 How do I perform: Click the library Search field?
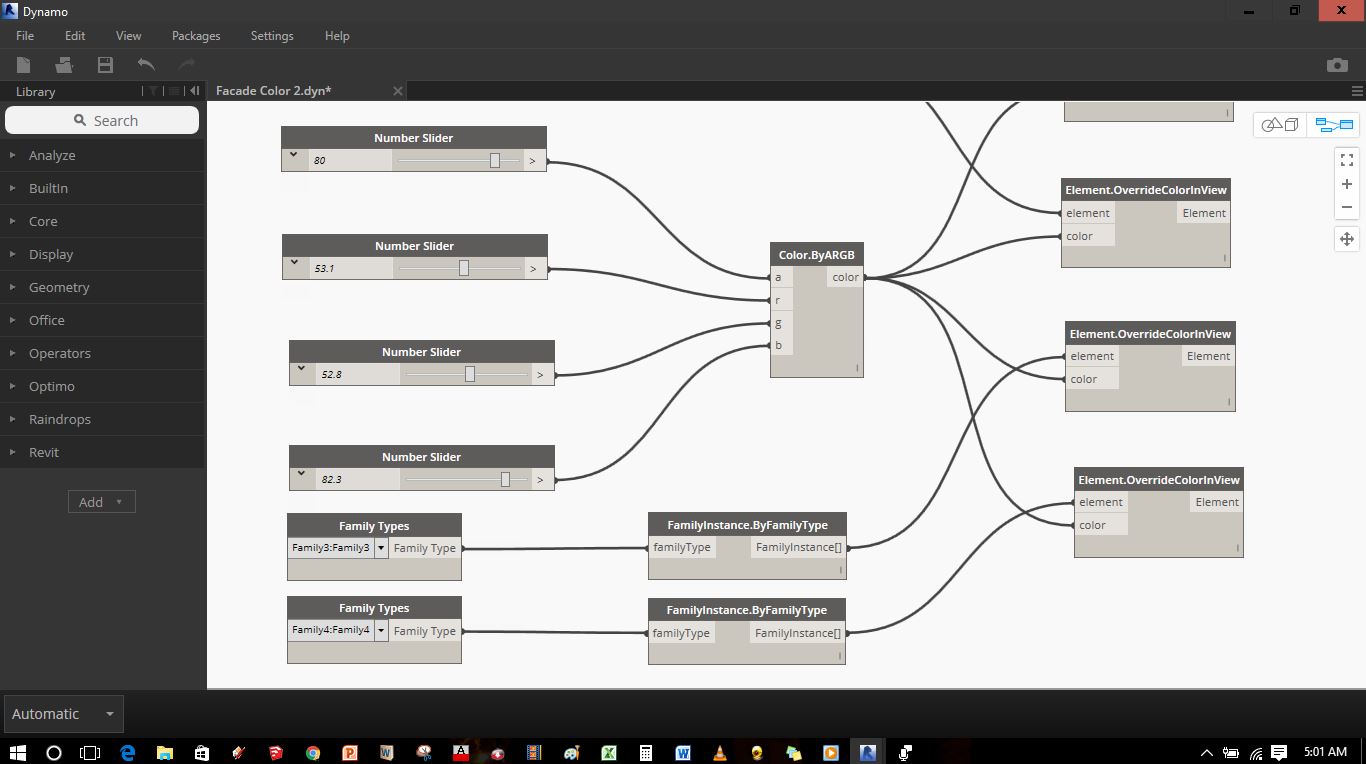pos(102,120)
